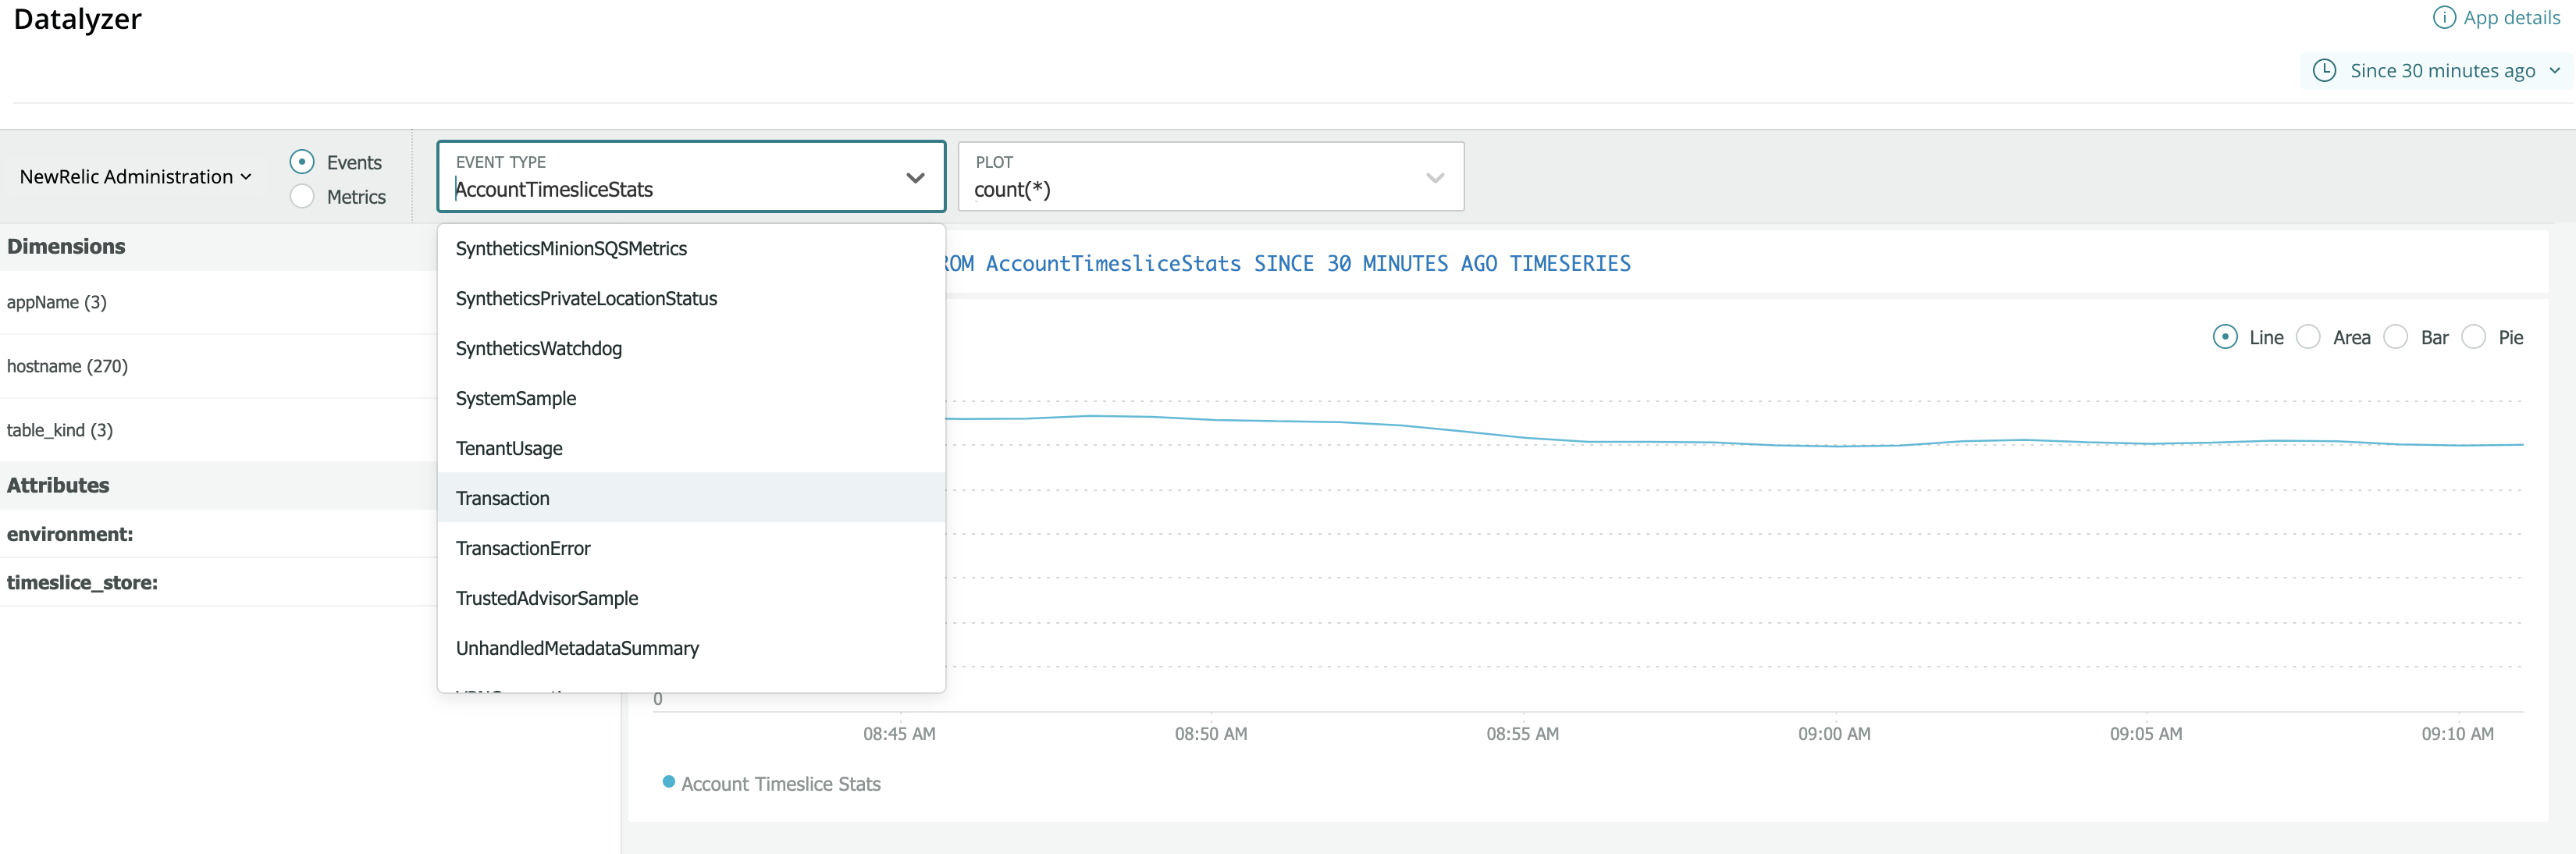This screenshot has width=2576, height=854.
Task: Switch chart to Pie type
Action: coord(2474,337)
